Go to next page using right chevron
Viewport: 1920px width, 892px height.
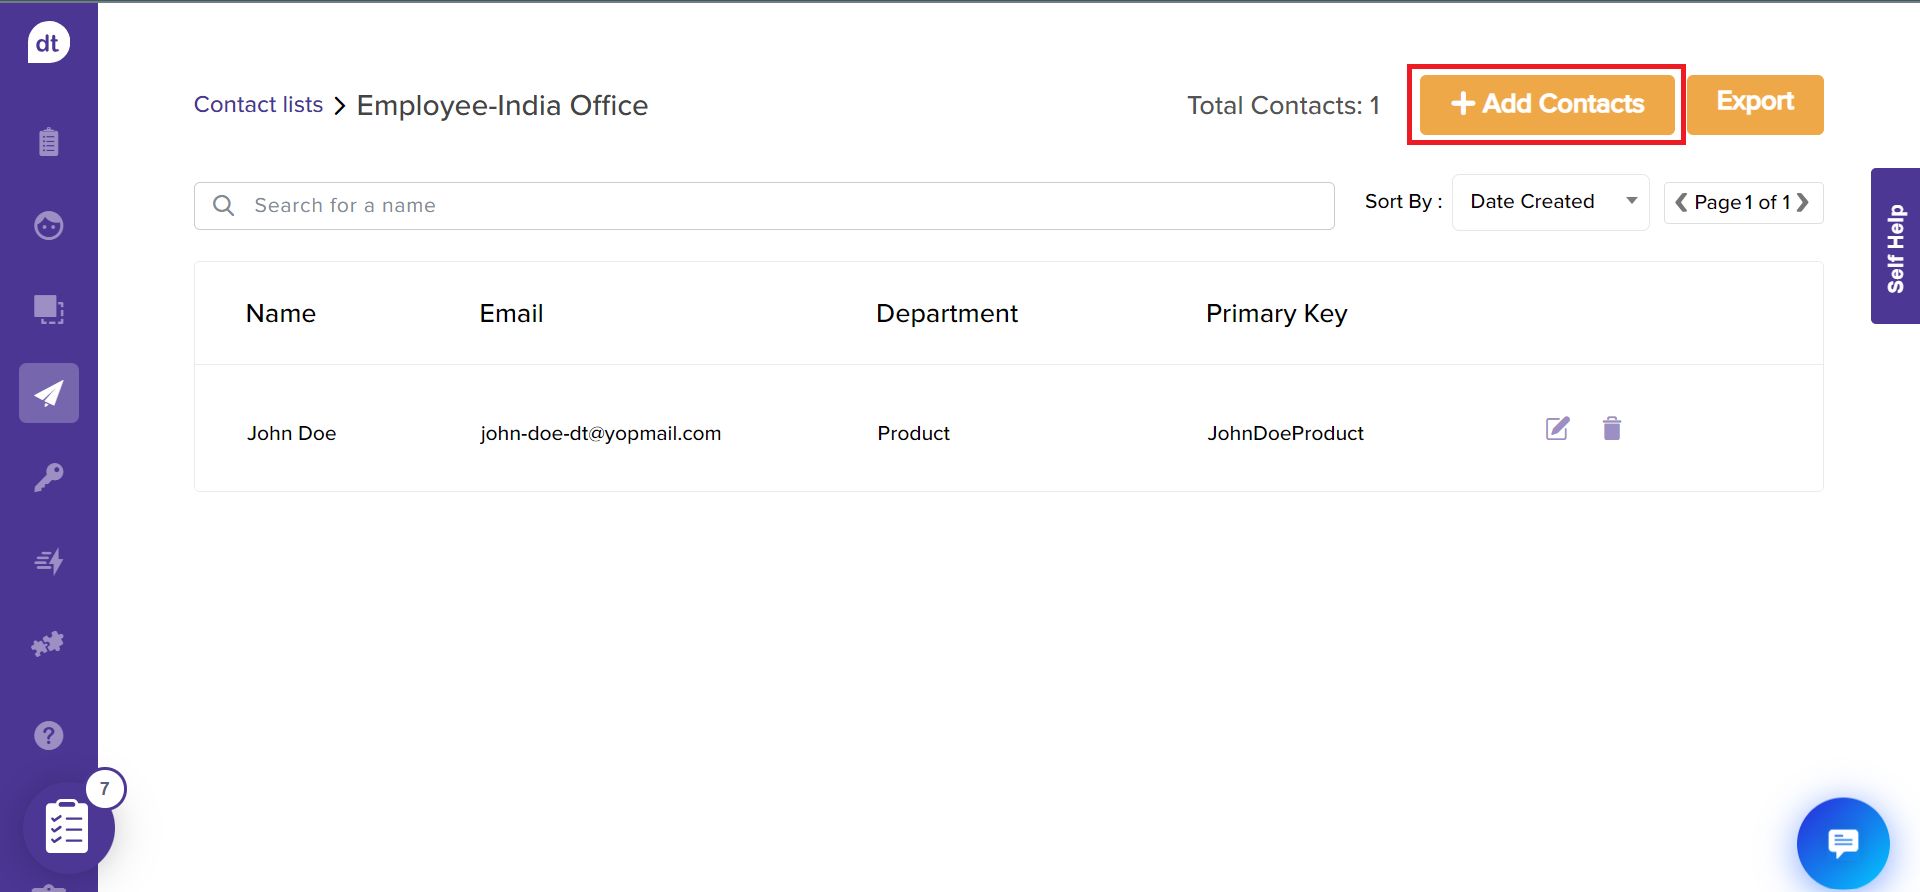coord(1803,202)
